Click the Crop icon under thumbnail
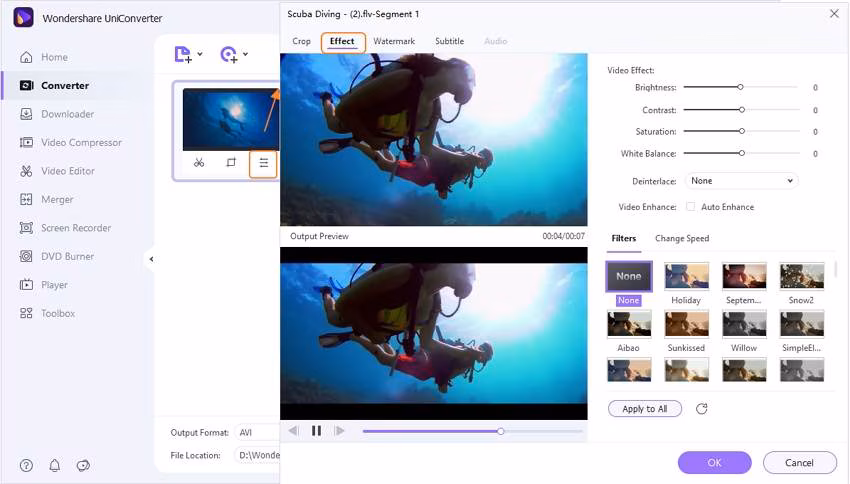Viewport: 850px width, 484px height. coord(231,163)
